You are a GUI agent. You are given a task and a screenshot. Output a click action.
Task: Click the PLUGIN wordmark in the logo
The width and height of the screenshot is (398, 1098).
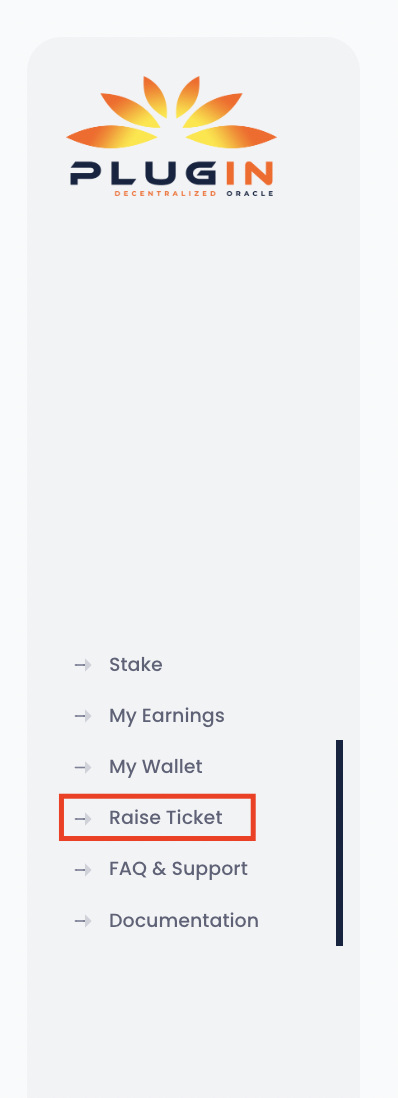(172, 173)
